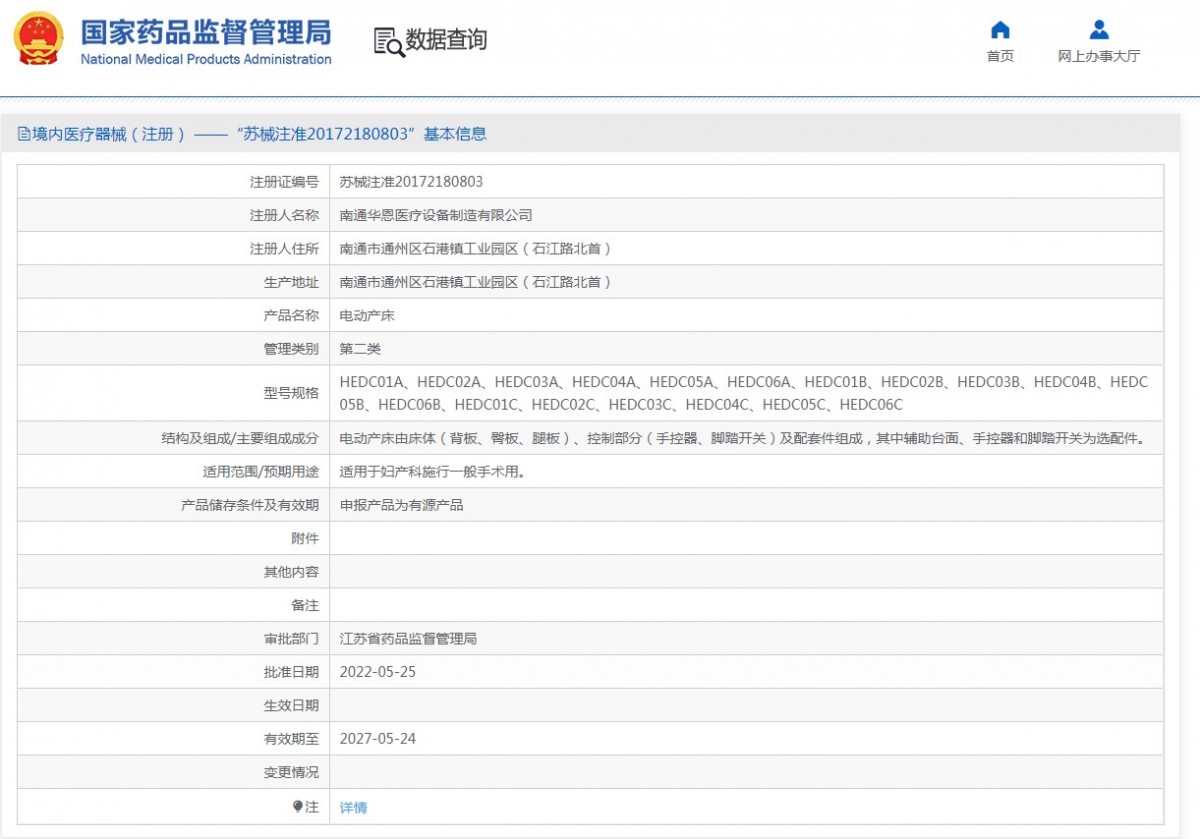This screenshot has width=1200, height=839.
Task: Select the 注册人住所 address value
Action: pyautogui.click(x=476, y=249)
